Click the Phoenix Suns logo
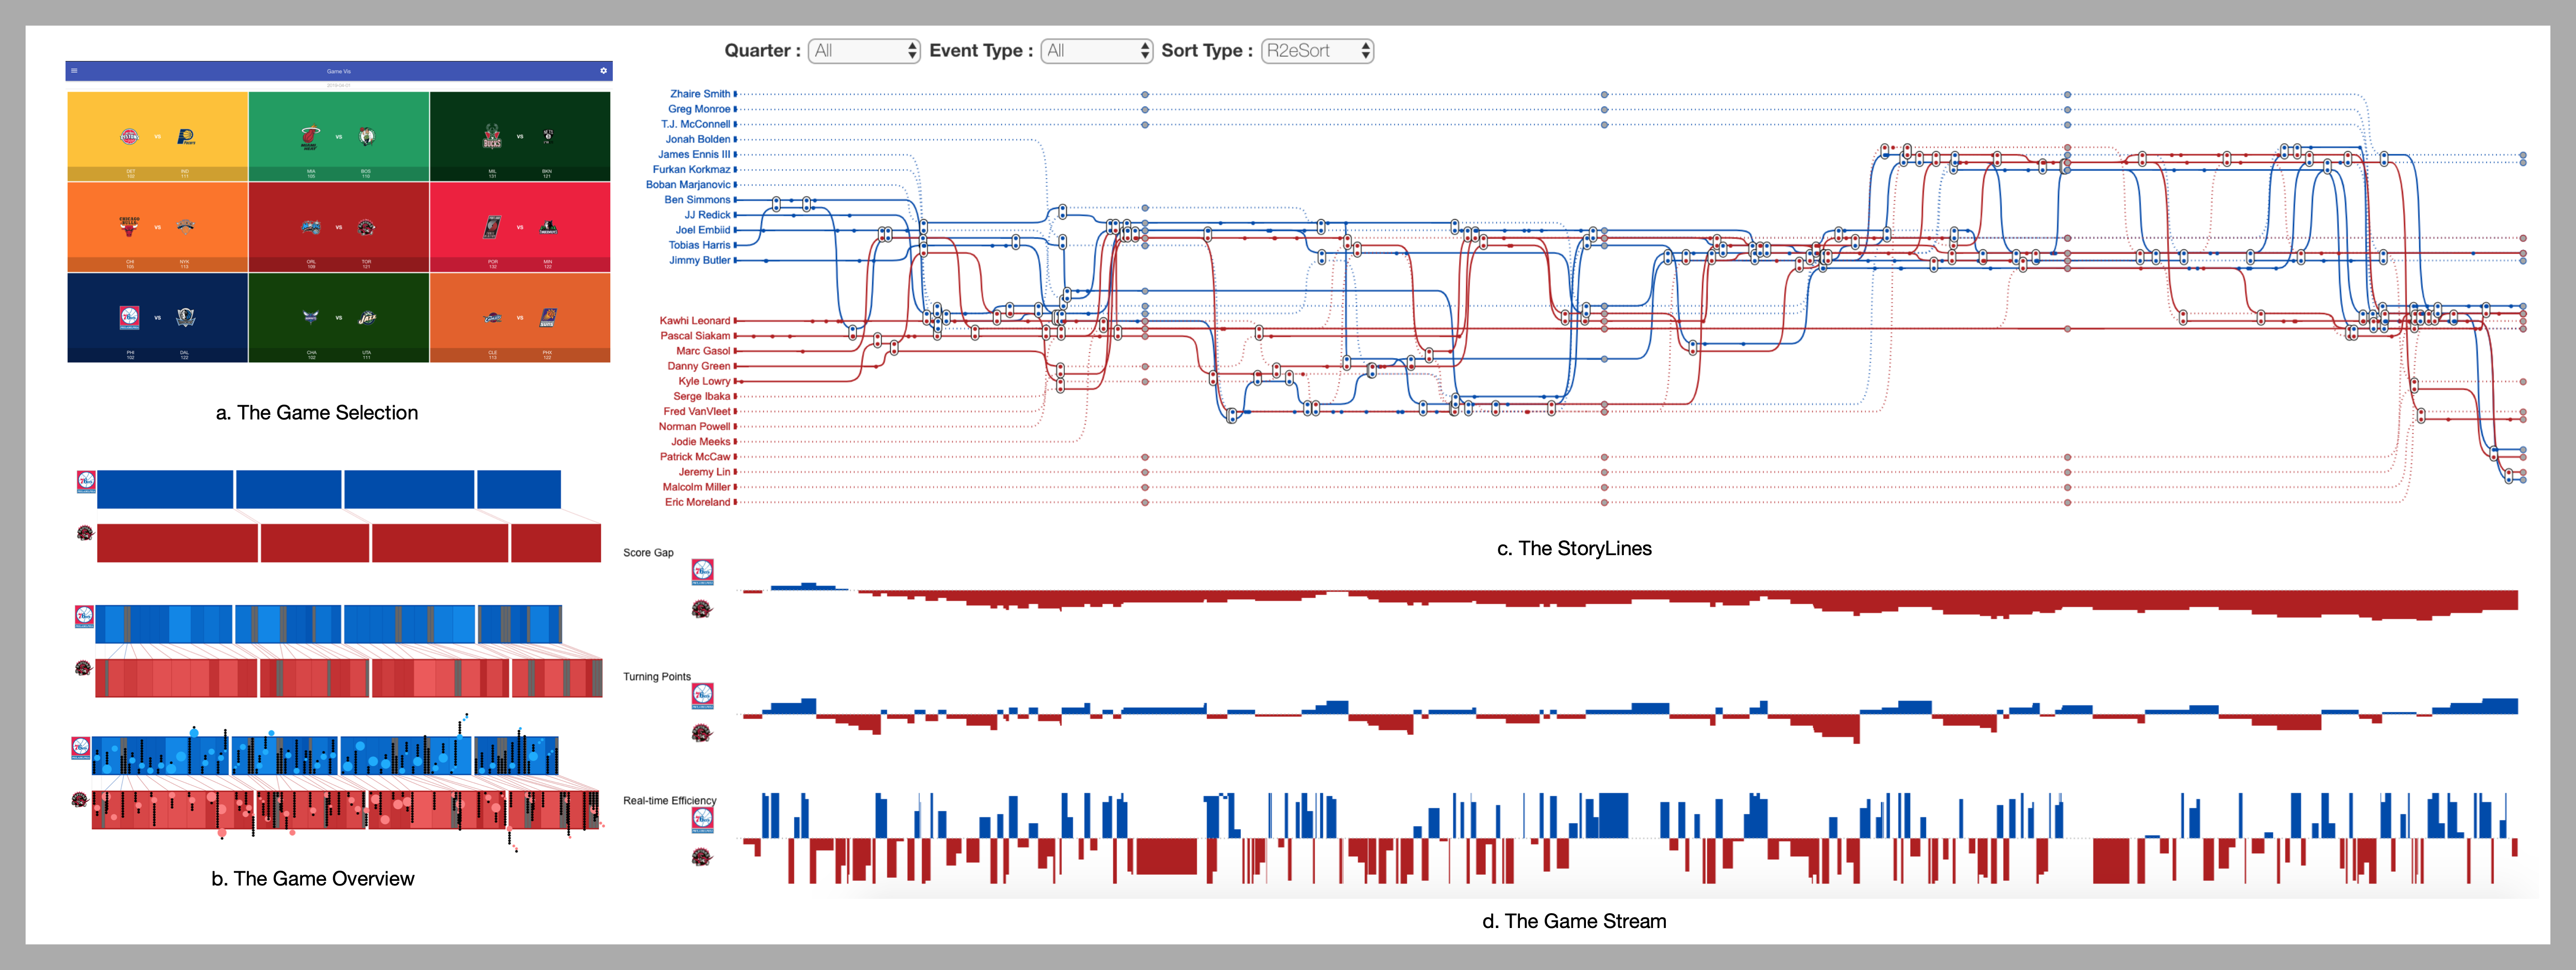 pos(548,317)
